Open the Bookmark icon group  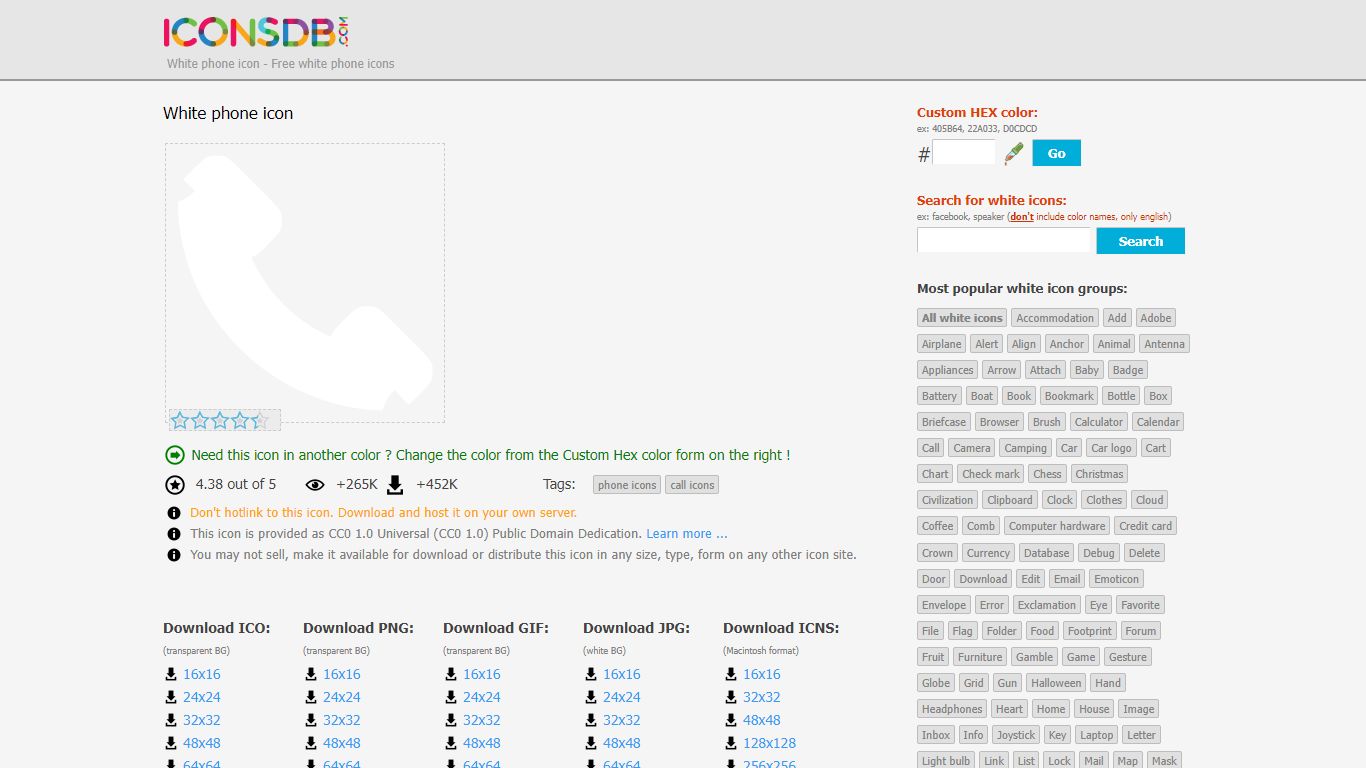[x=1069, y=396]
